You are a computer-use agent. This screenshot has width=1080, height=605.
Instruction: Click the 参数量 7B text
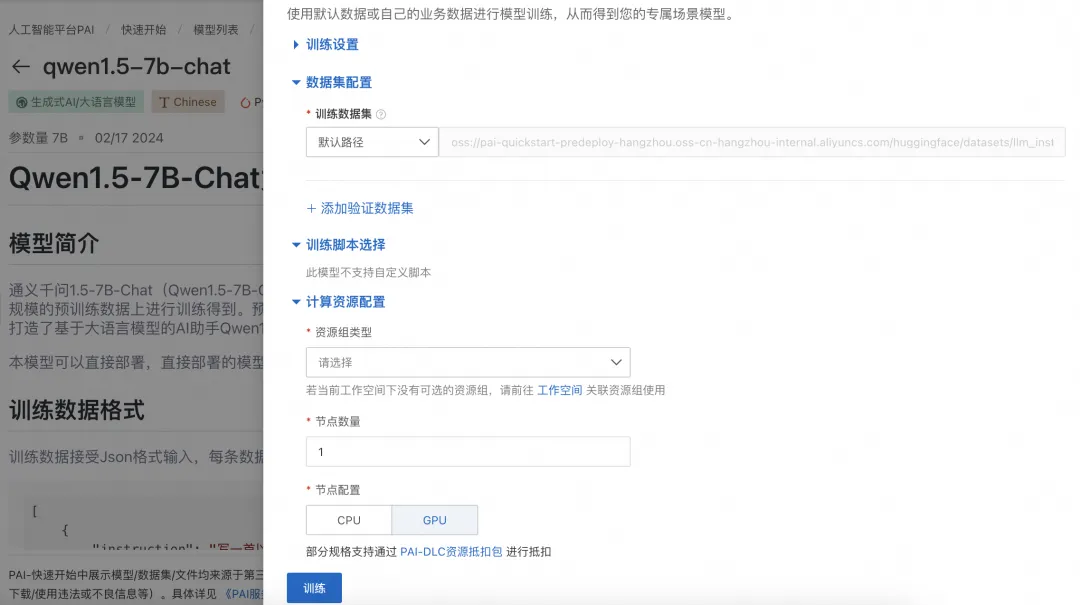38,138
